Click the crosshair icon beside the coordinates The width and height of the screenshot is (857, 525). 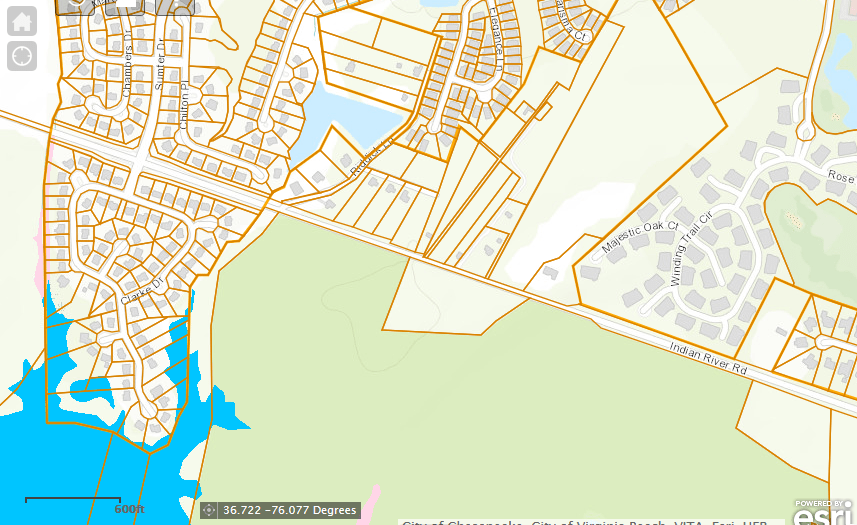tap(209, 510)
